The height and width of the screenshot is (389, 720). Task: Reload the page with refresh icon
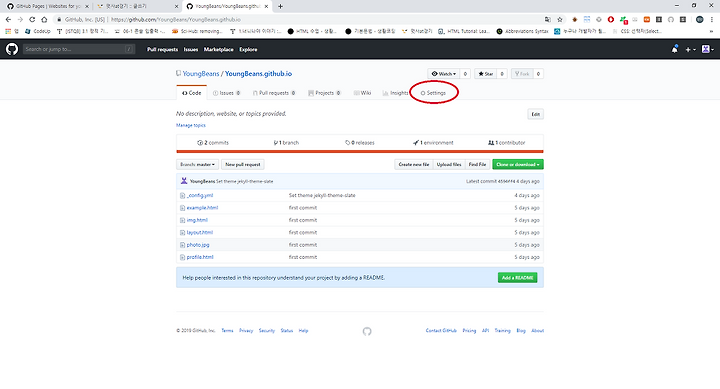32,19
